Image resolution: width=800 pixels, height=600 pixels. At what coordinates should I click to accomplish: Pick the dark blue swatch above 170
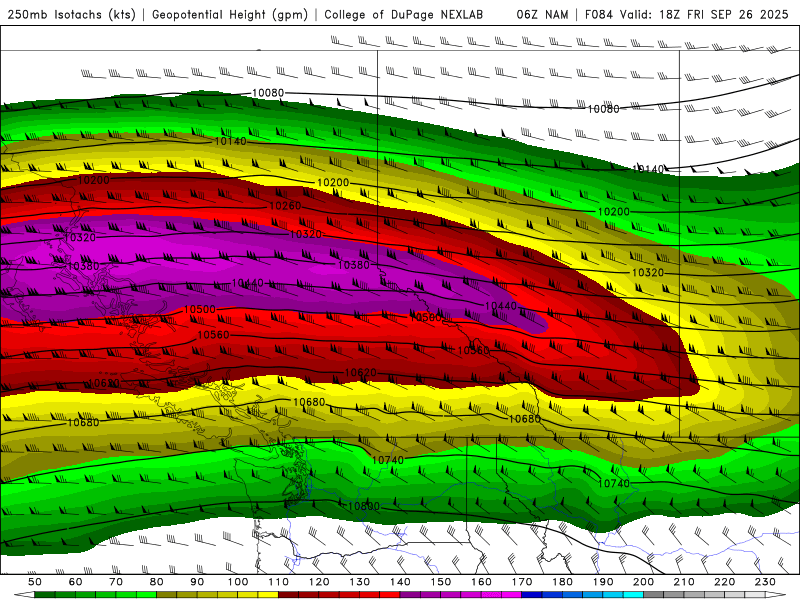(532, 595)
